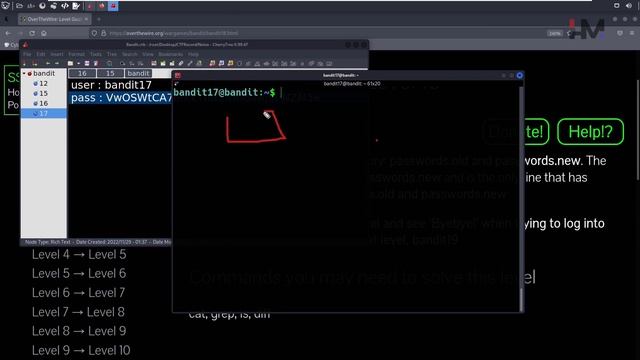Open CherryTree Edit menu
Screen dimensions: 640x360
click(x=41, y=54)
